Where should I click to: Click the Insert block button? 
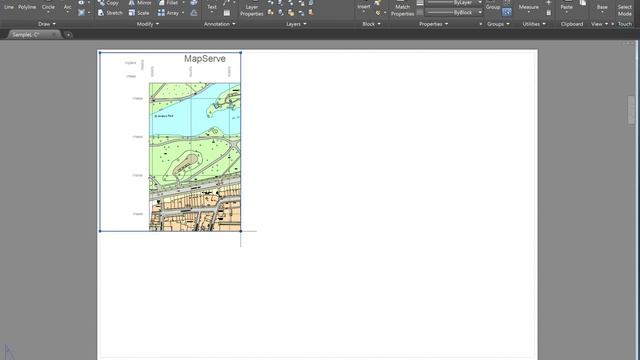(364, 6)
